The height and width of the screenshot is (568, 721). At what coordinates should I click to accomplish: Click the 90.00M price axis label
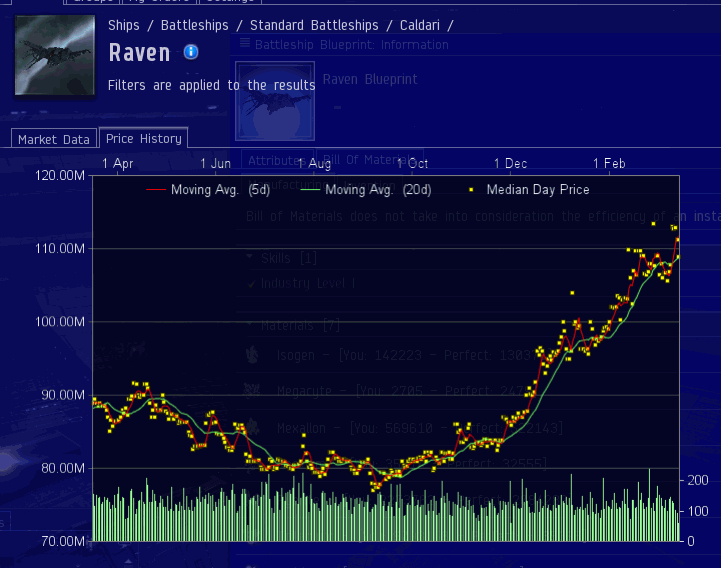click(x=63, y=395)
